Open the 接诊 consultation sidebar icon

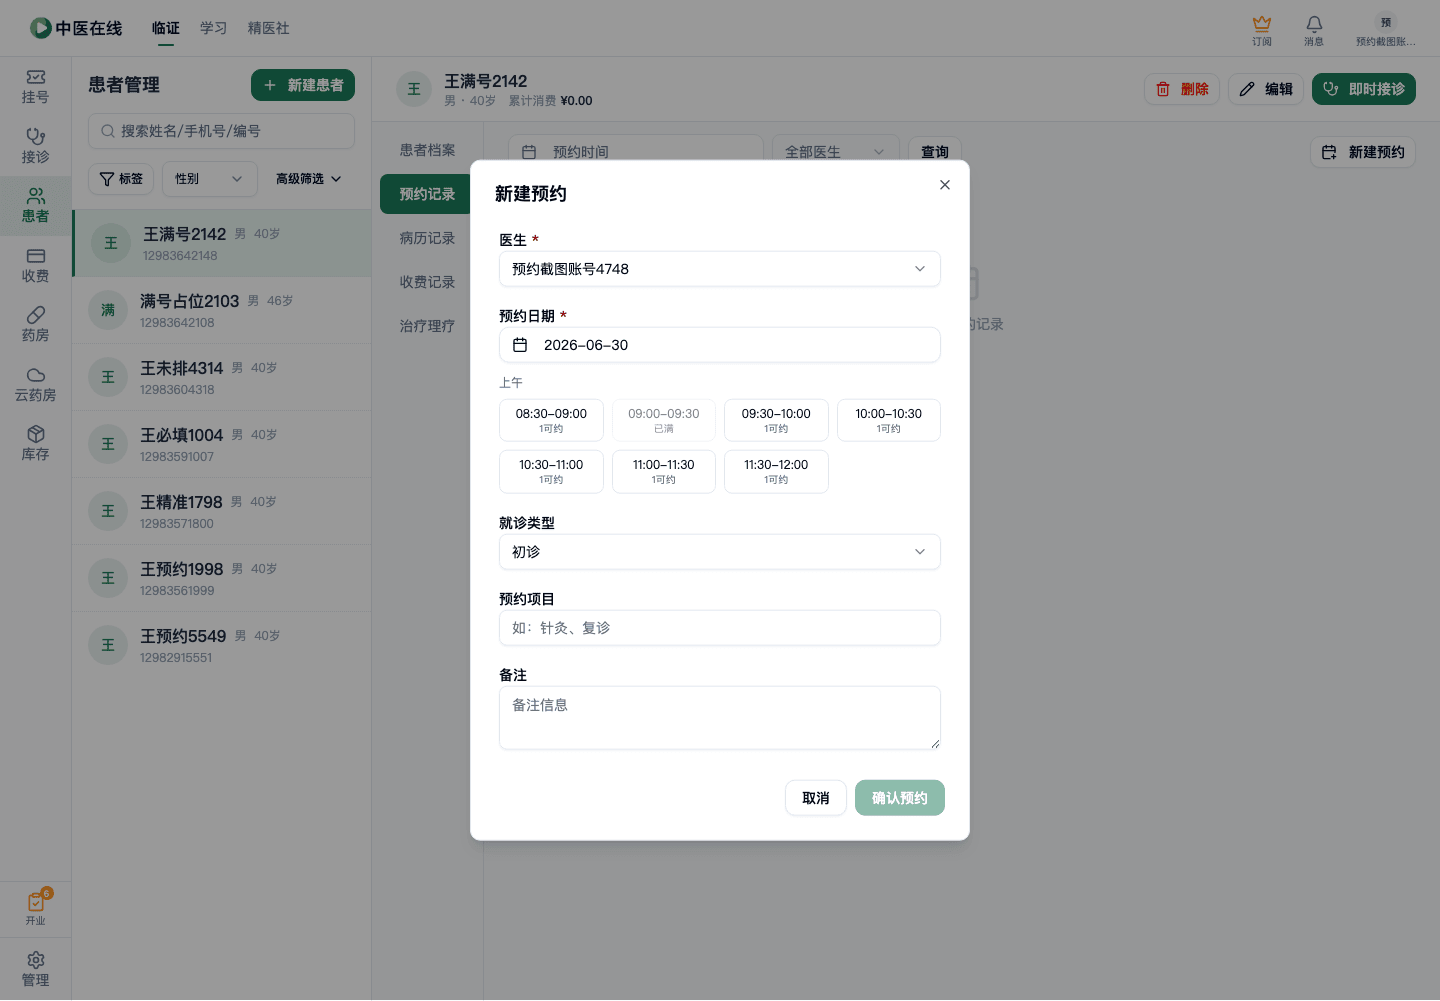click(35, 146)
